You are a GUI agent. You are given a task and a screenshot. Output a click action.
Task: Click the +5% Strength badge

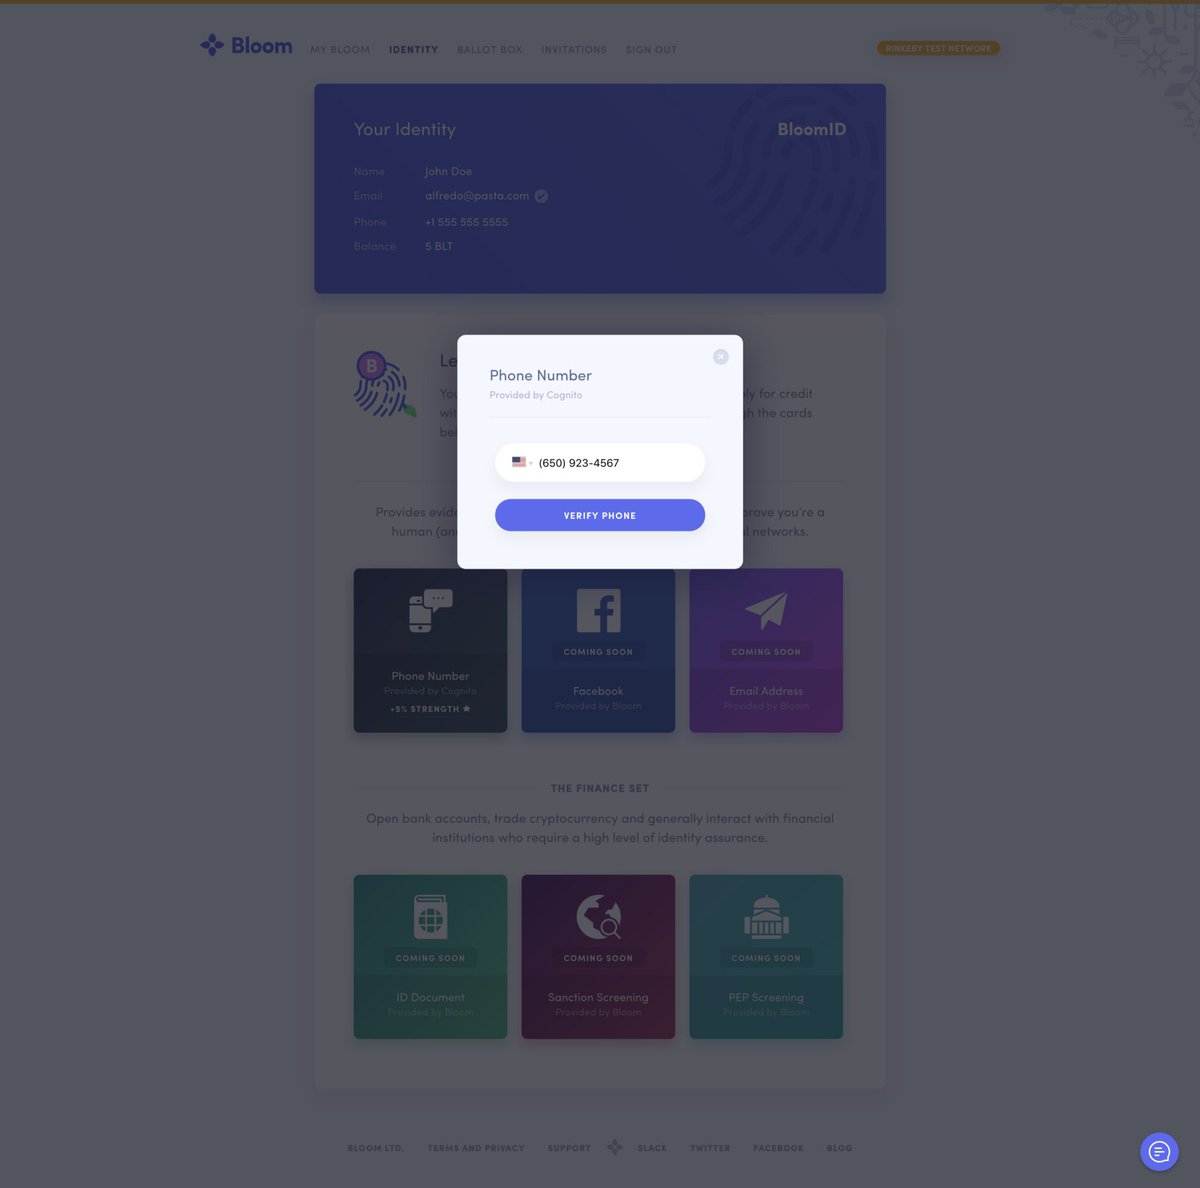[x=430, y=709]
